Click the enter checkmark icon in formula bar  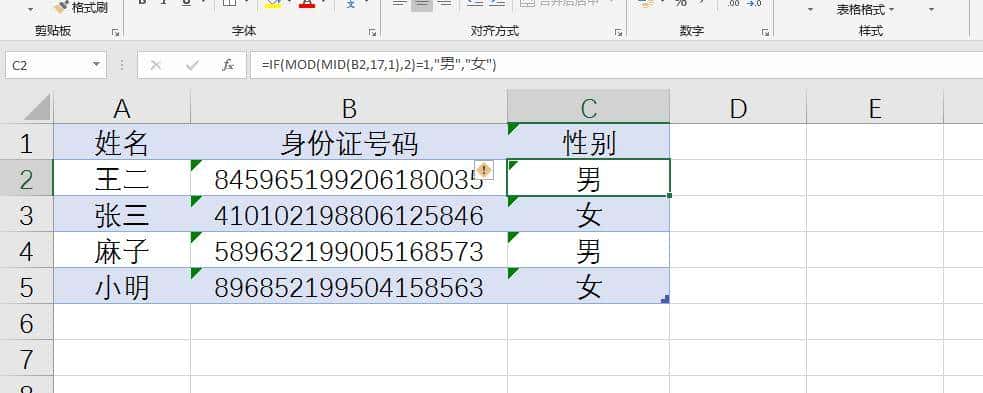192,65
